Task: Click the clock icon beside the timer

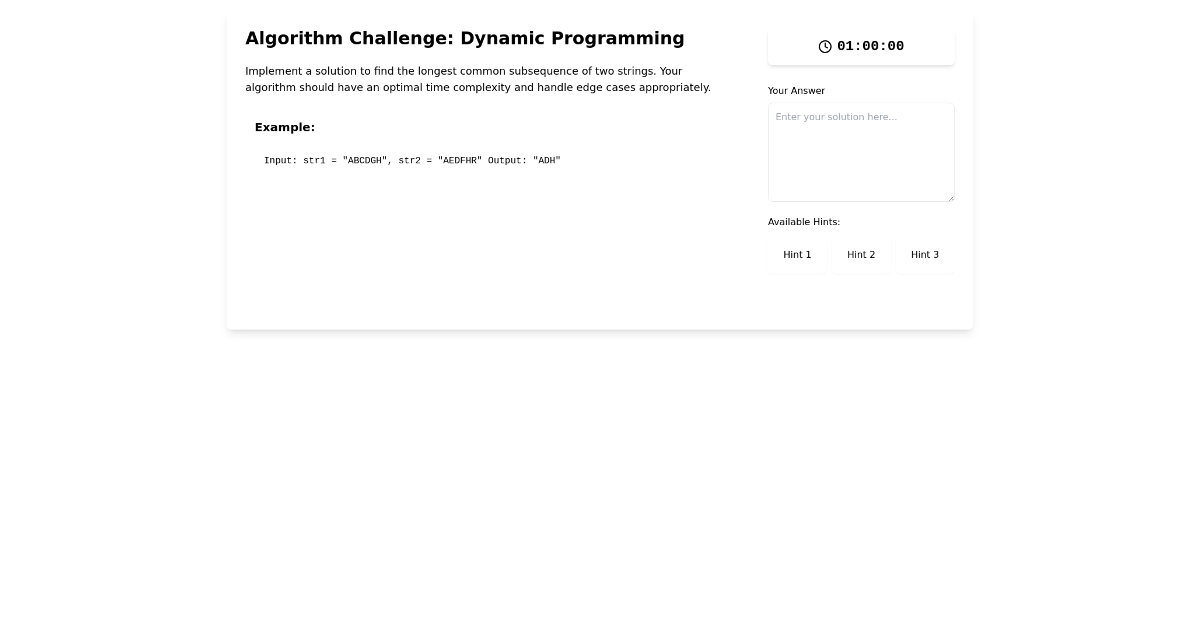Action: coord(825,46)
